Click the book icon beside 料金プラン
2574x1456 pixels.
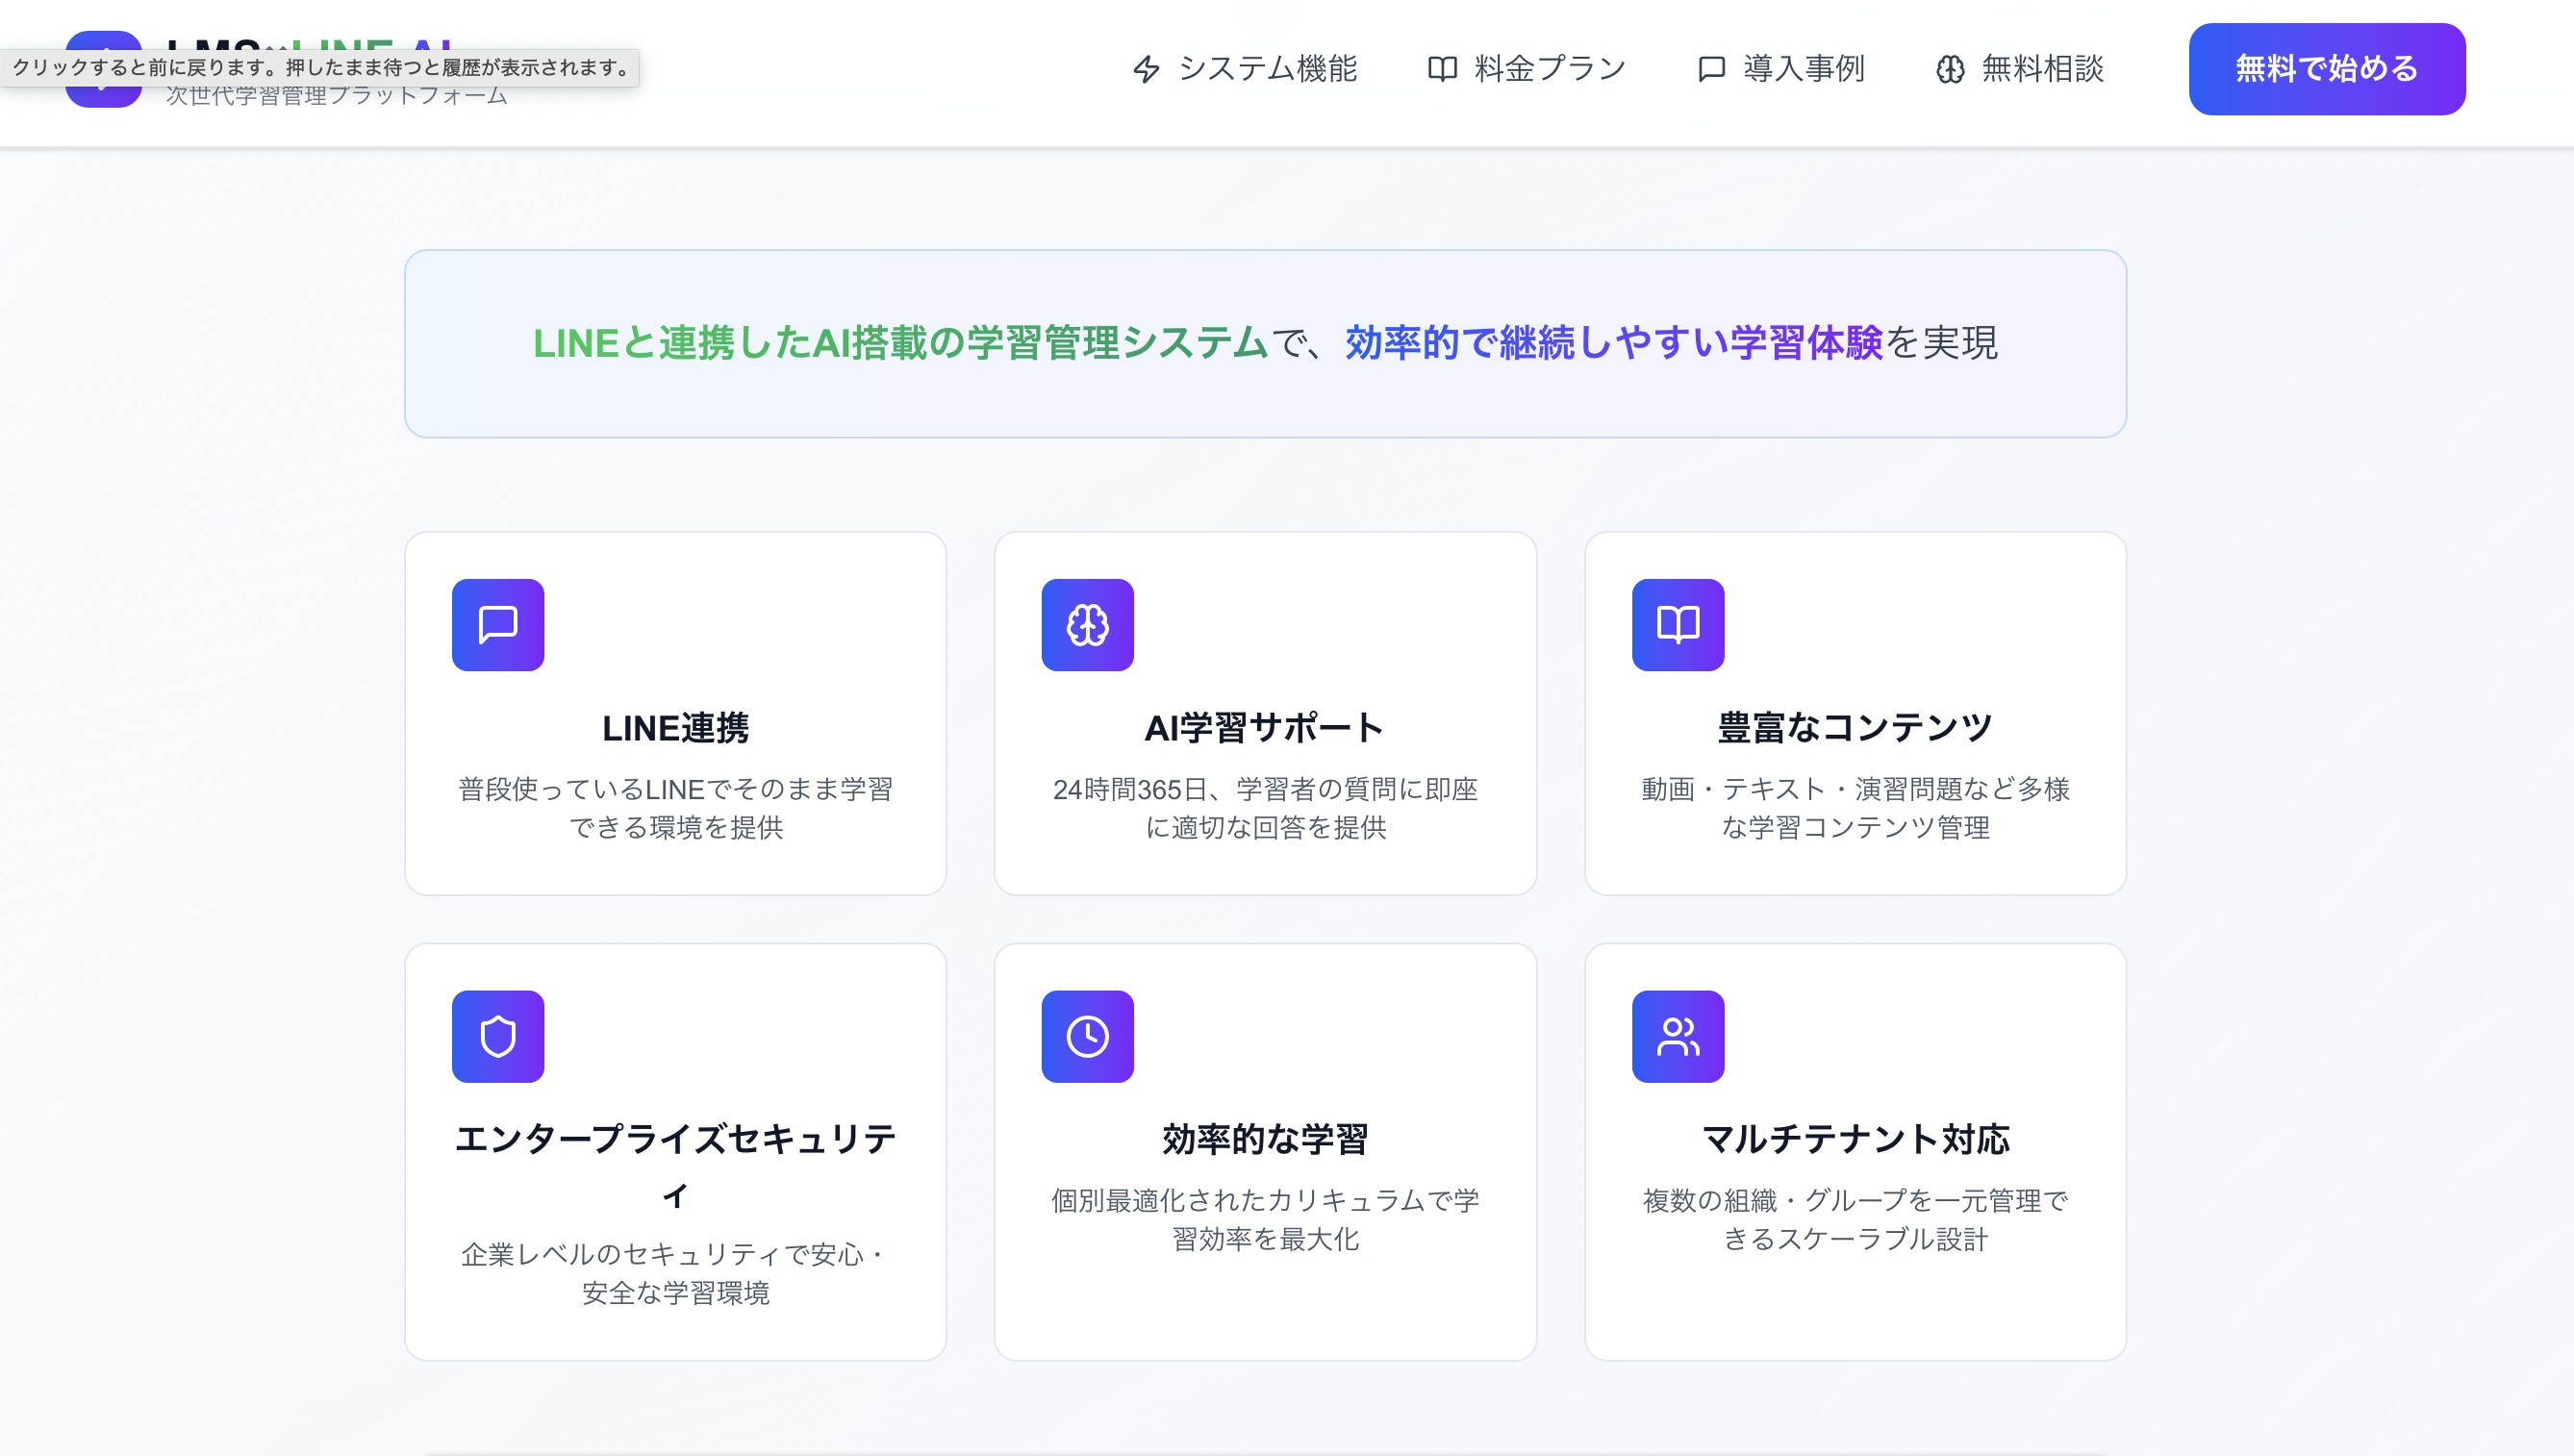pyautogui.click(x=1441, y=69)
